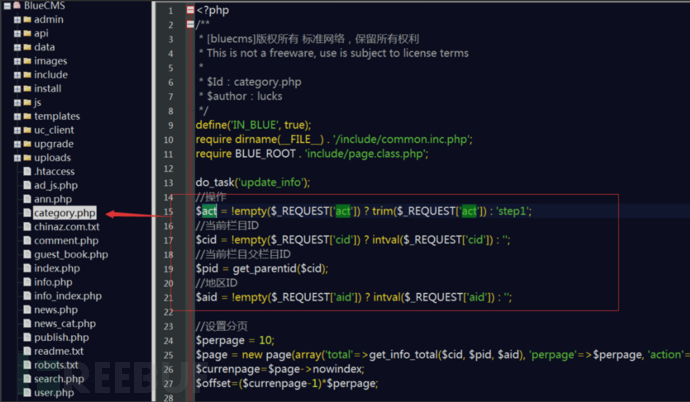This screenshot has height=402, width=690.
Task: Collapse the BlueCMS root folder
Action: [x=4, y=6]
